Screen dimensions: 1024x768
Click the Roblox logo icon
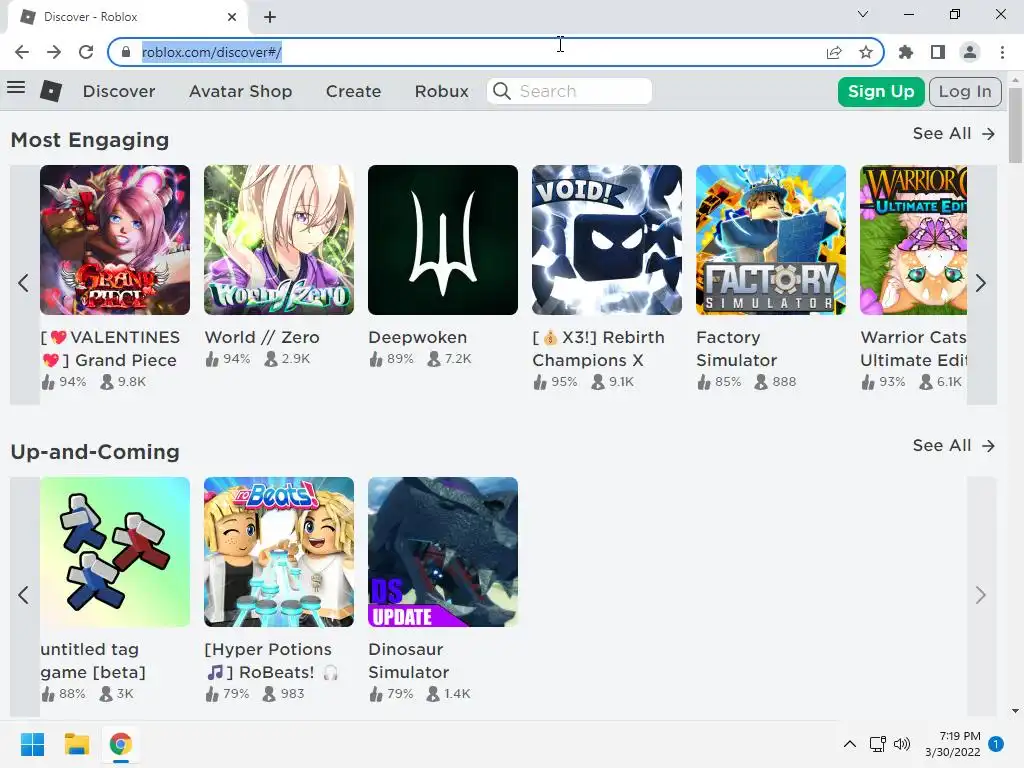pos(51,91)
